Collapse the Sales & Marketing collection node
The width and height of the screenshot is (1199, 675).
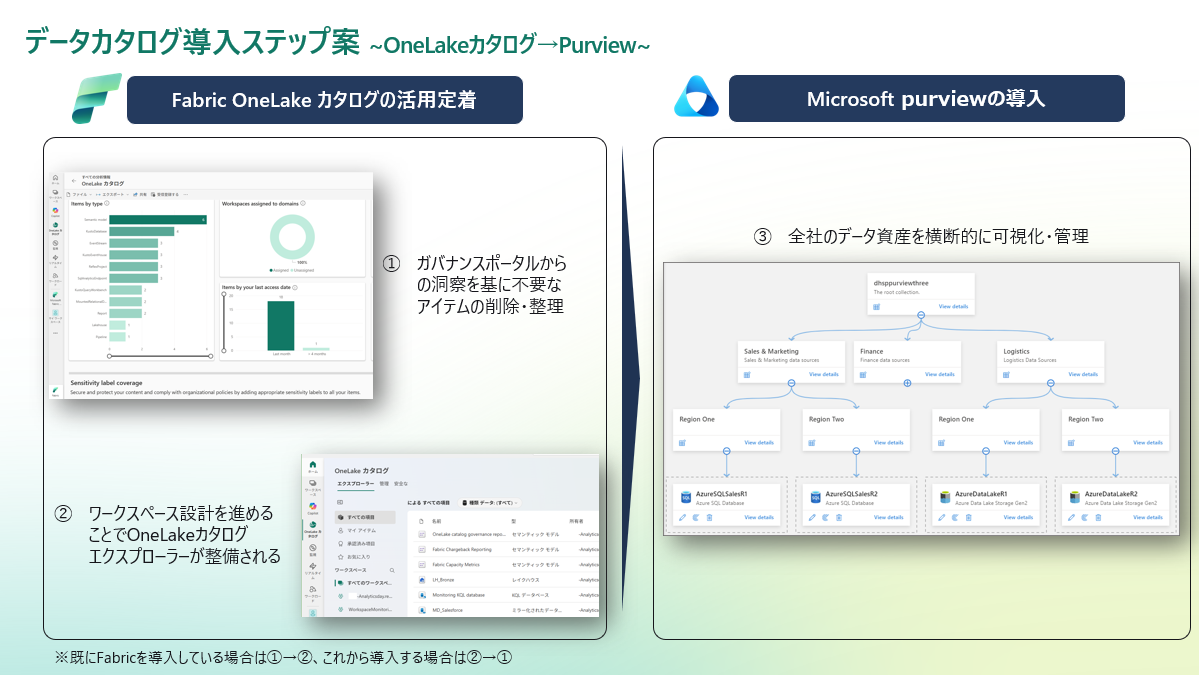[791, 383]
